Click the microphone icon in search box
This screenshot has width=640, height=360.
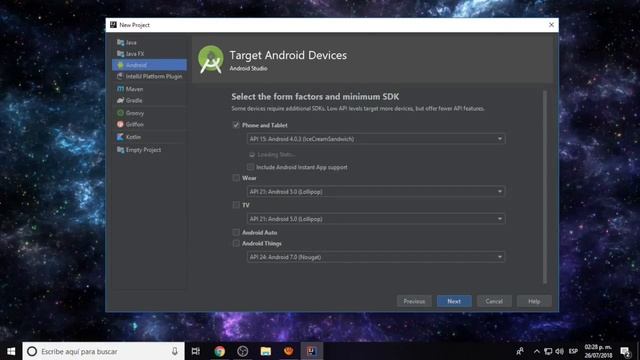tap(175, 351)
